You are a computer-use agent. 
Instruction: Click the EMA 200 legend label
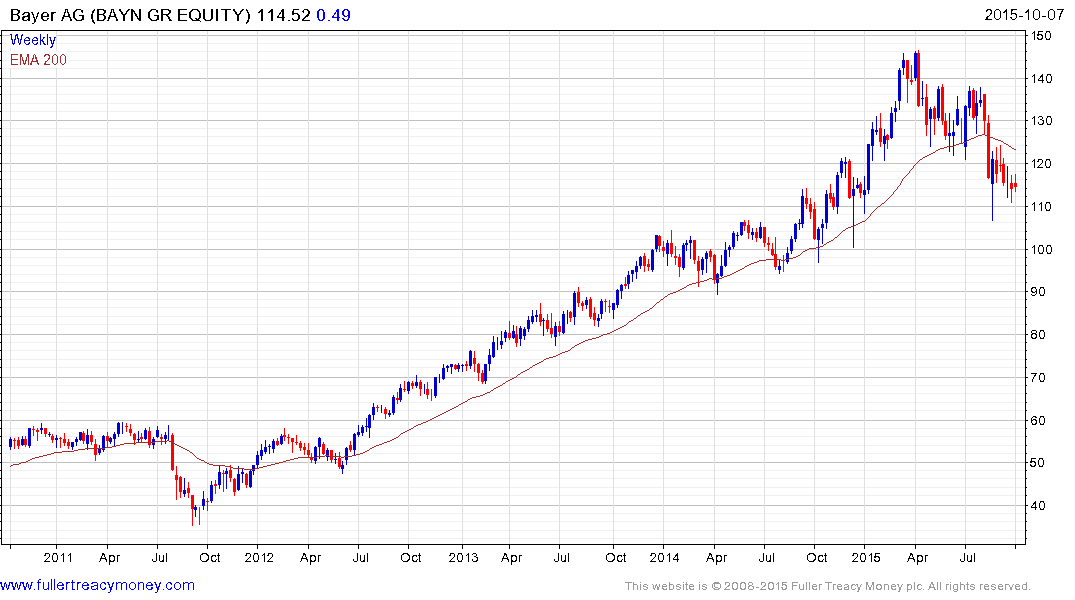coord(38,60)
